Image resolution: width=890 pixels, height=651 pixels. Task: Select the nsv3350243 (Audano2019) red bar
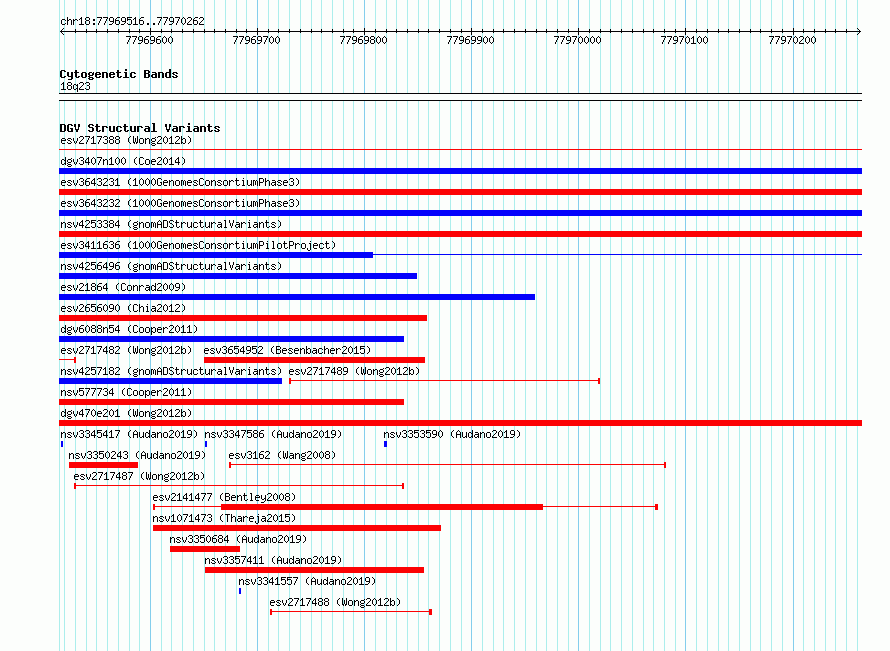coord(103,465)
